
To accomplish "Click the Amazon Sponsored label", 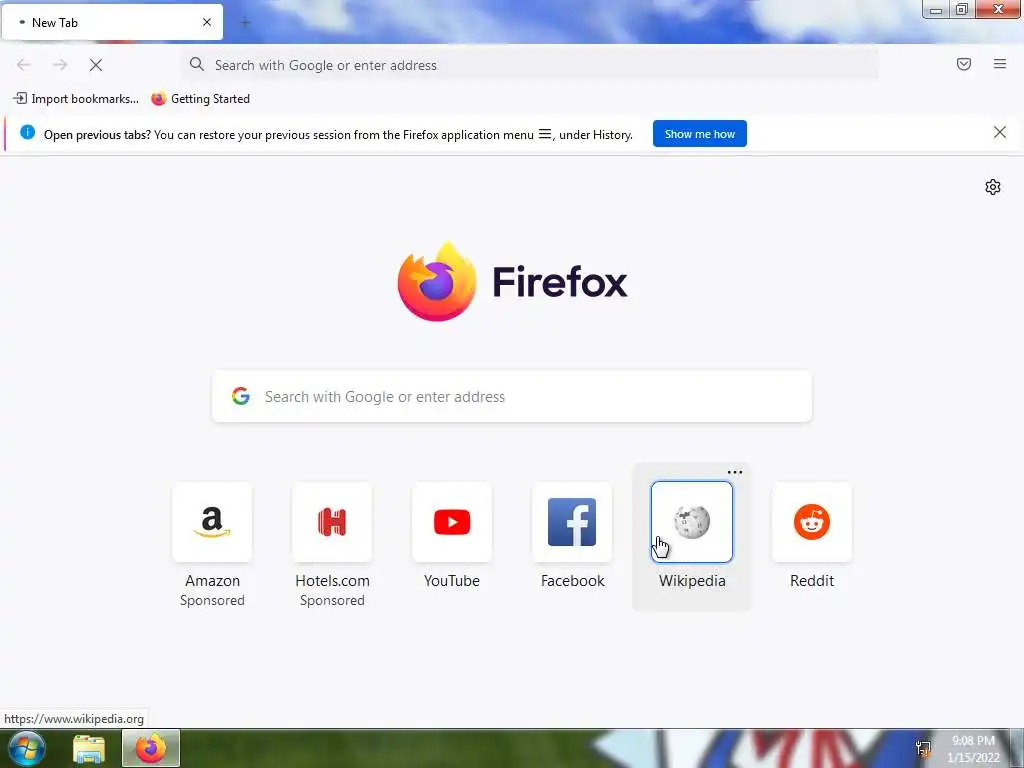I will (x=212, y=600).
